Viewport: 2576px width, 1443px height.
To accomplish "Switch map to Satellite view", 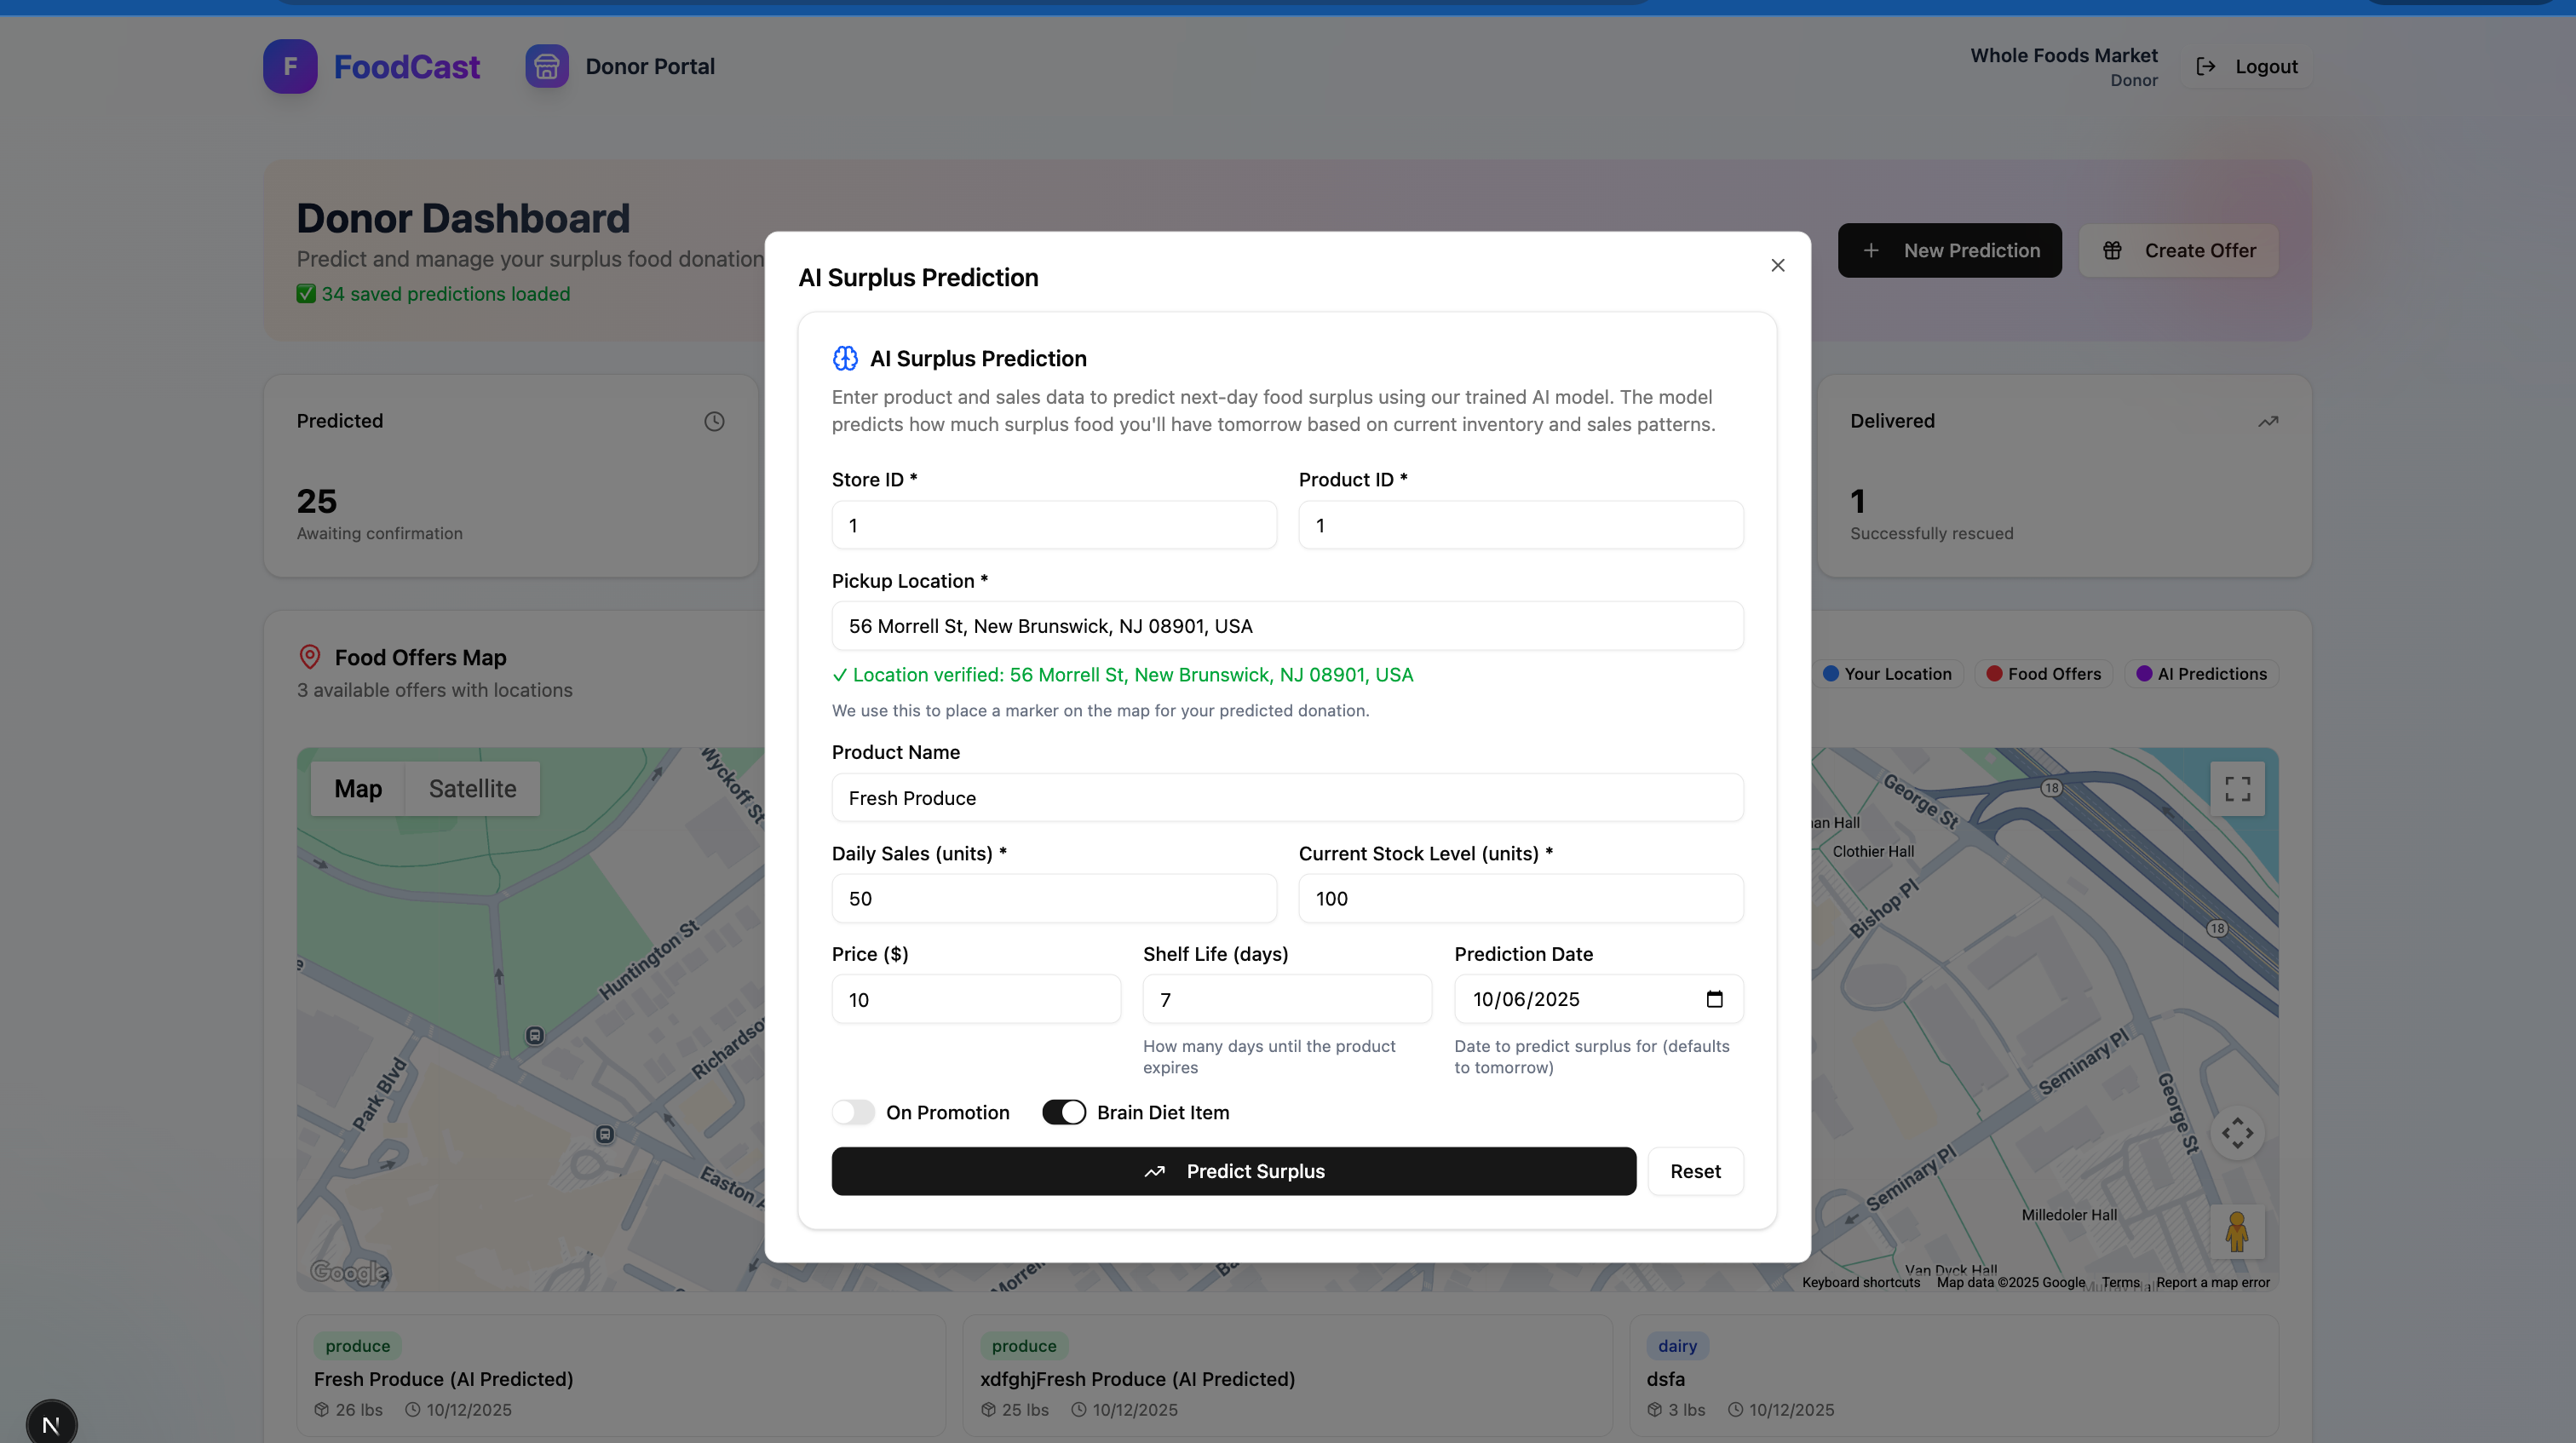I will pos(472,789).
